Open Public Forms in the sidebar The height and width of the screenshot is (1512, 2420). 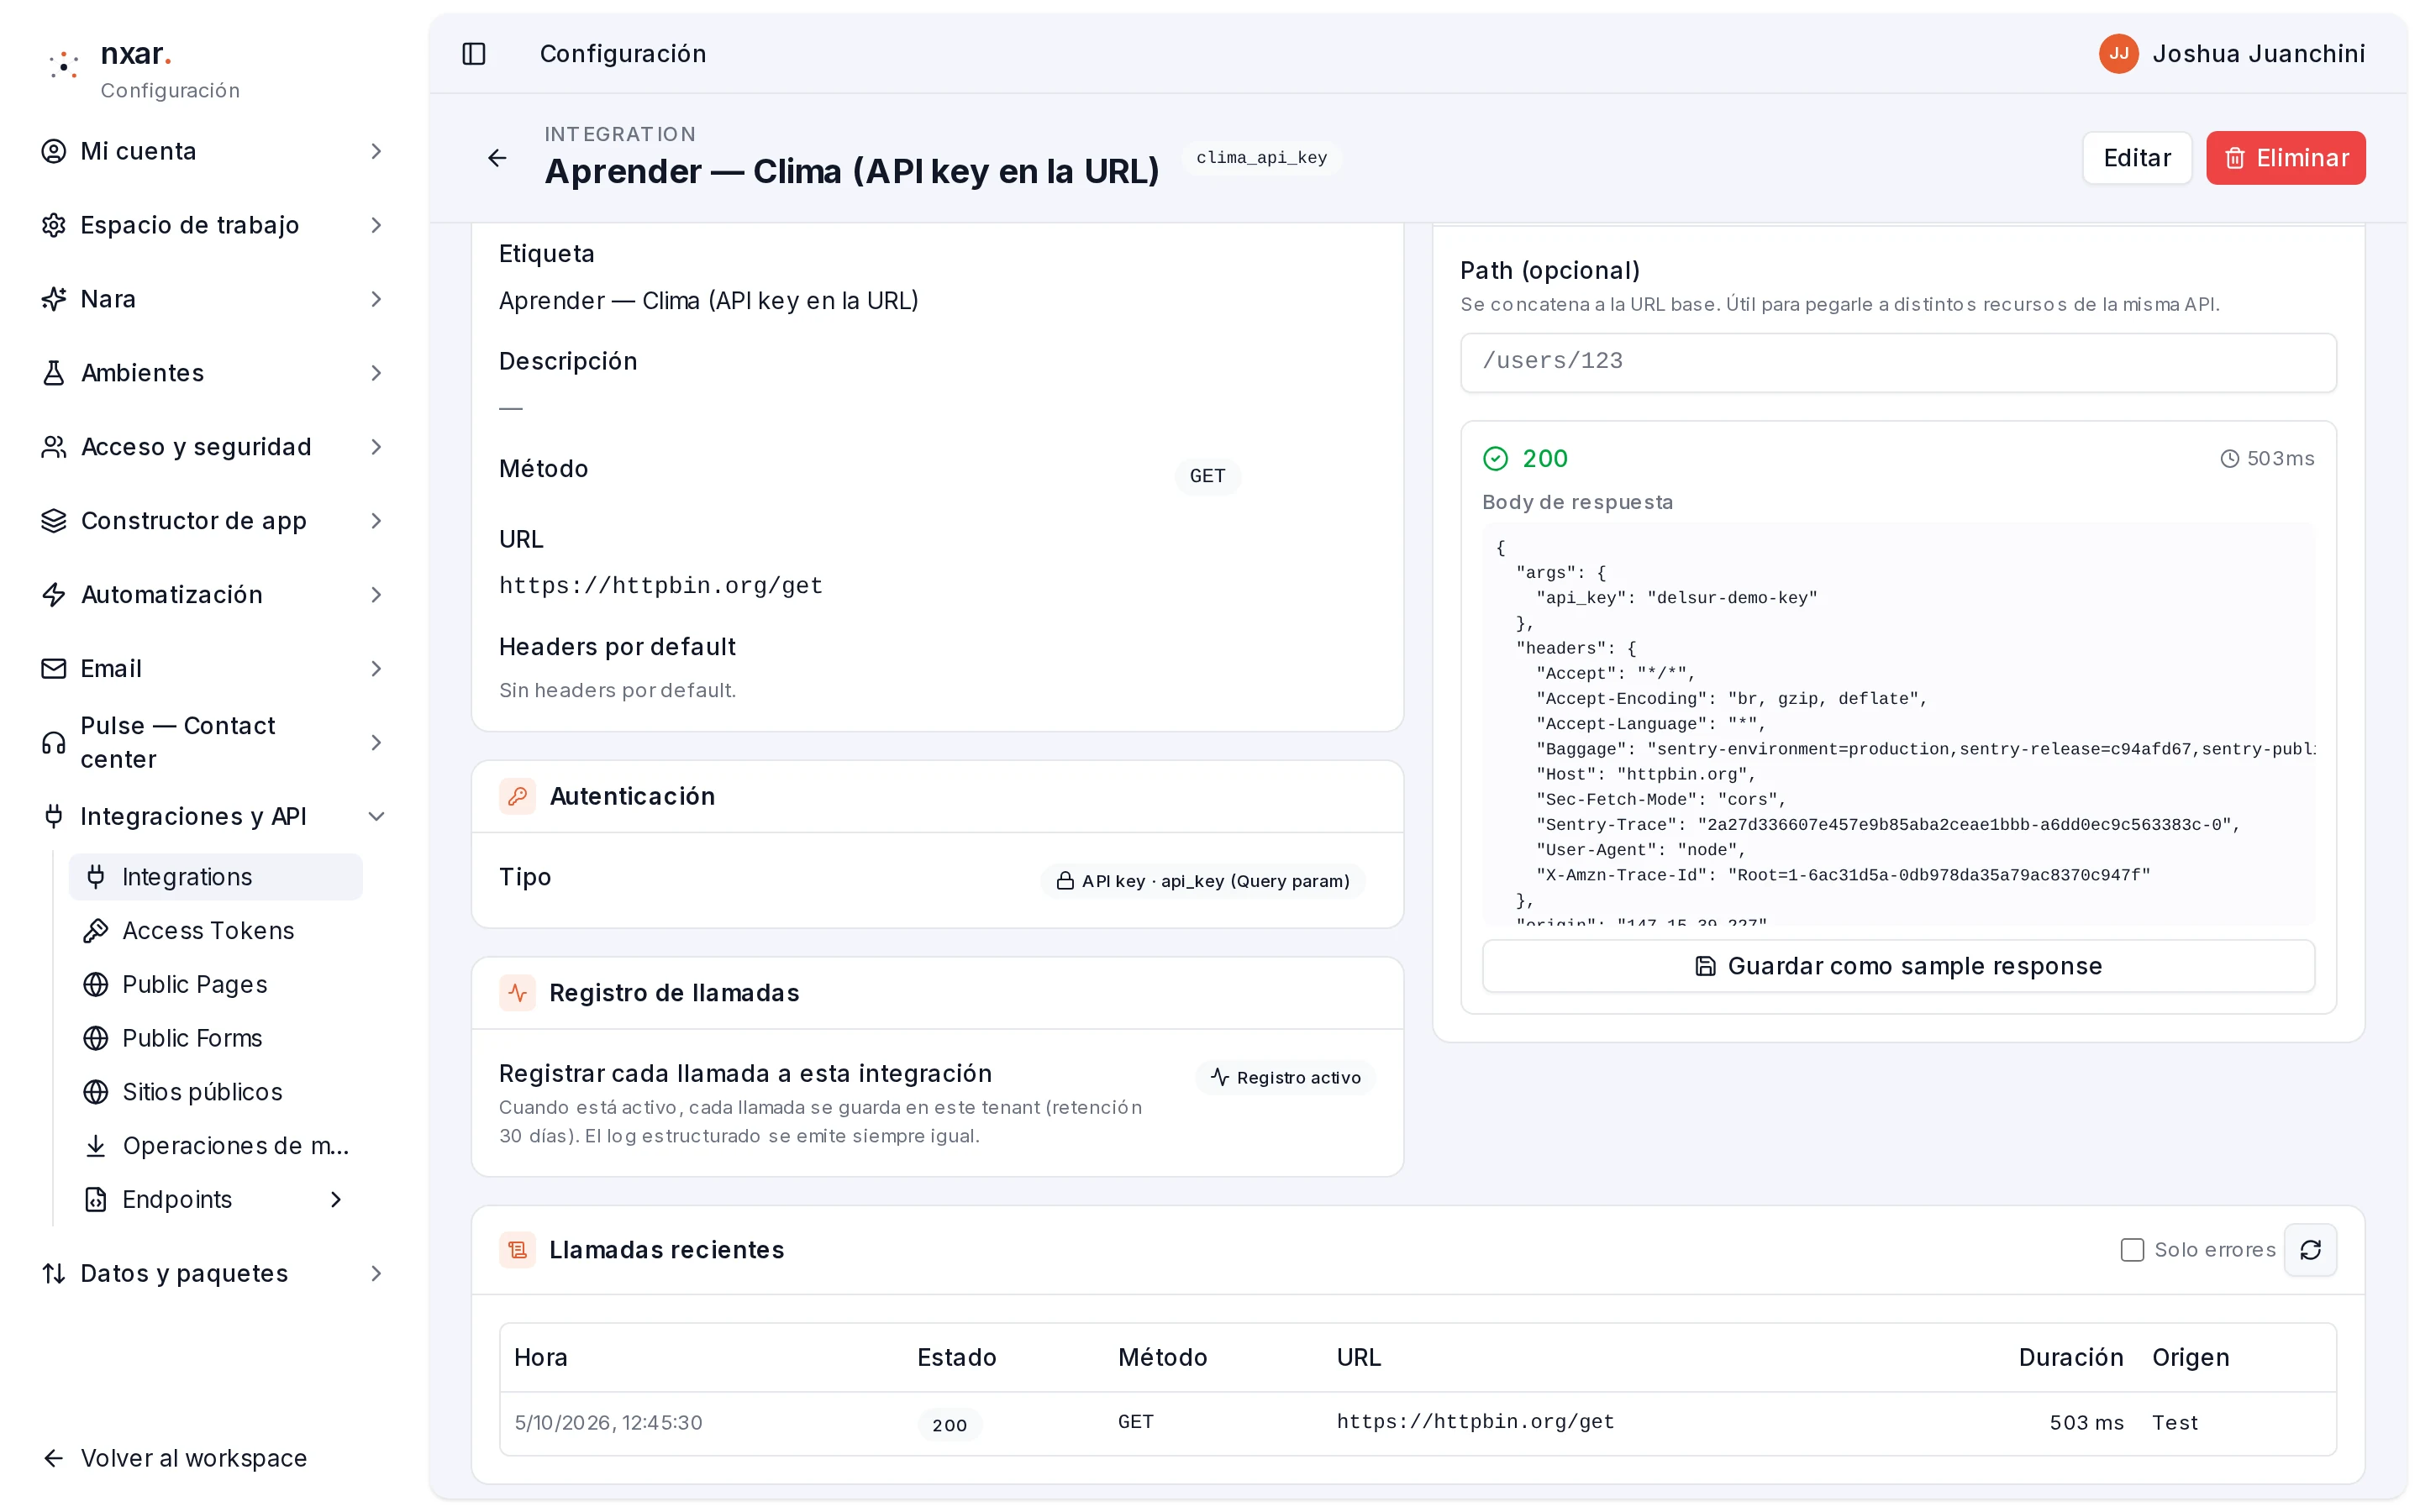point(215,1039)
